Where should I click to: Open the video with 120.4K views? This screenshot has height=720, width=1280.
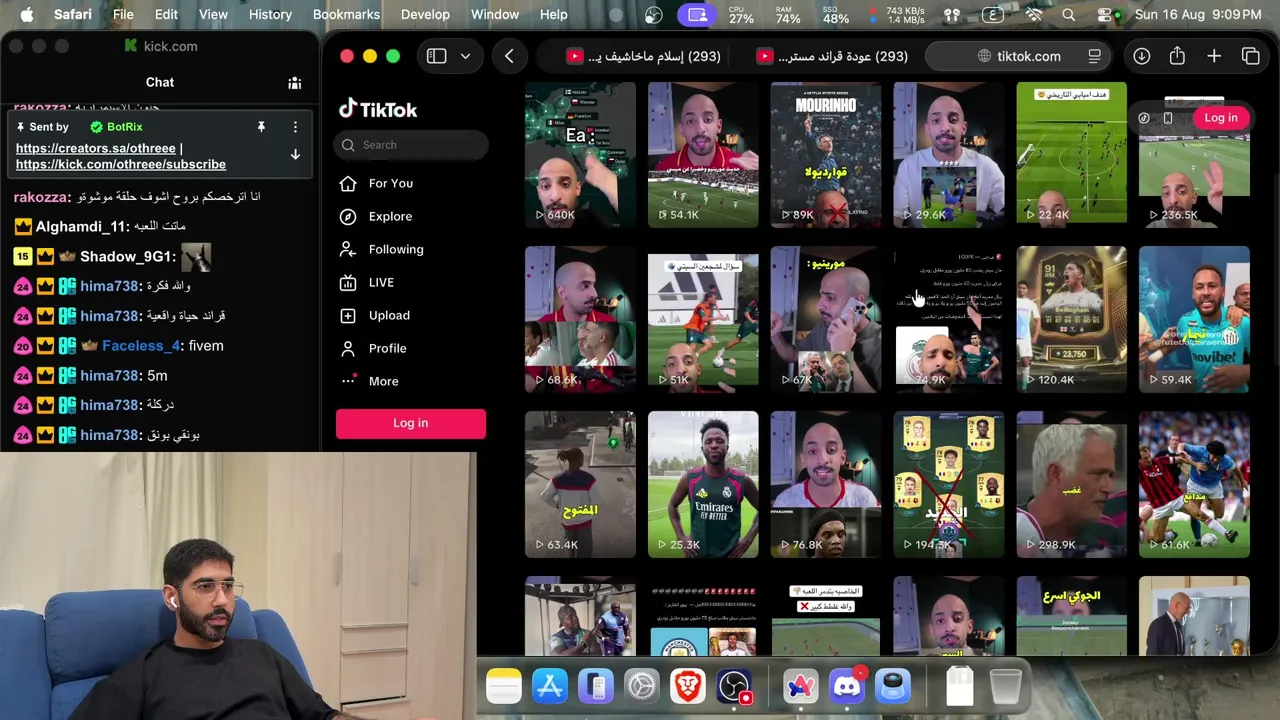1071,320
